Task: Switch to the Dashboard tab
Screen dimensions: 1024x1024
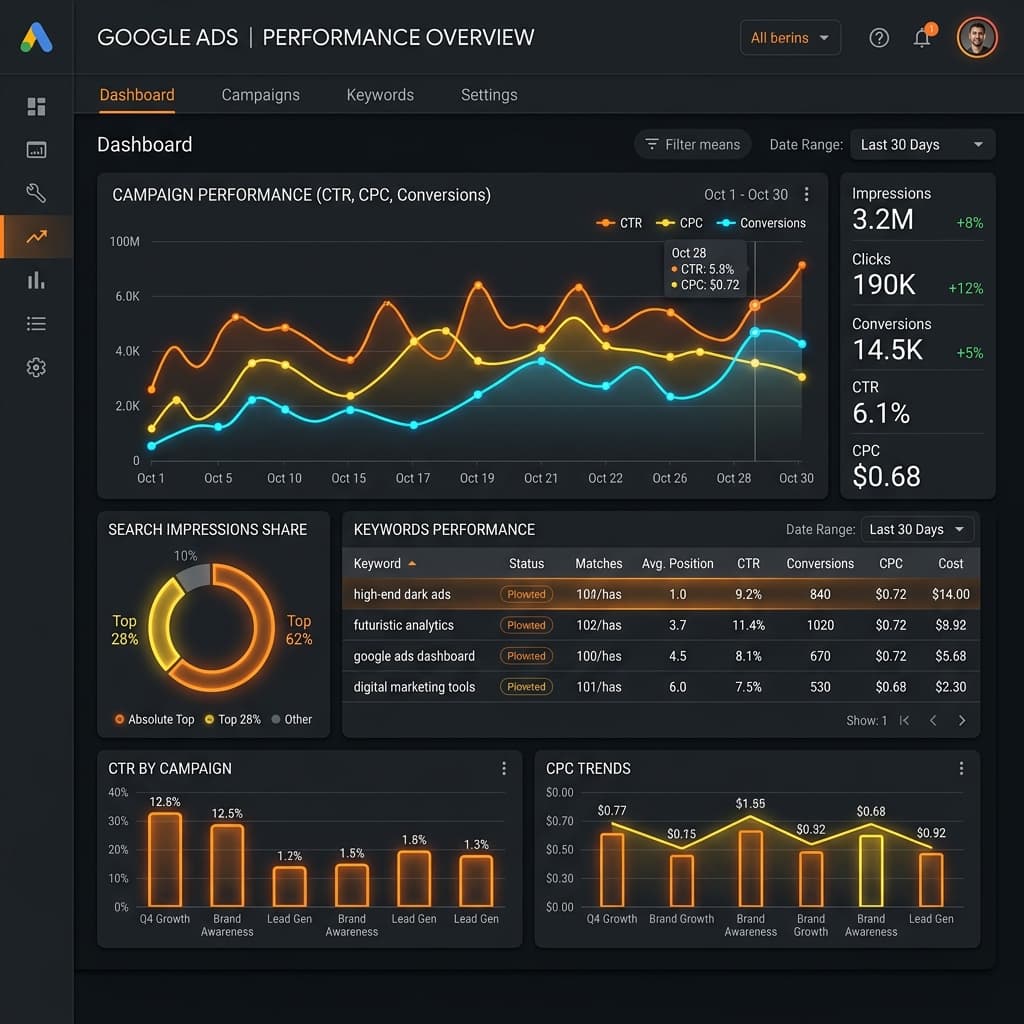Action: [137, 95]
